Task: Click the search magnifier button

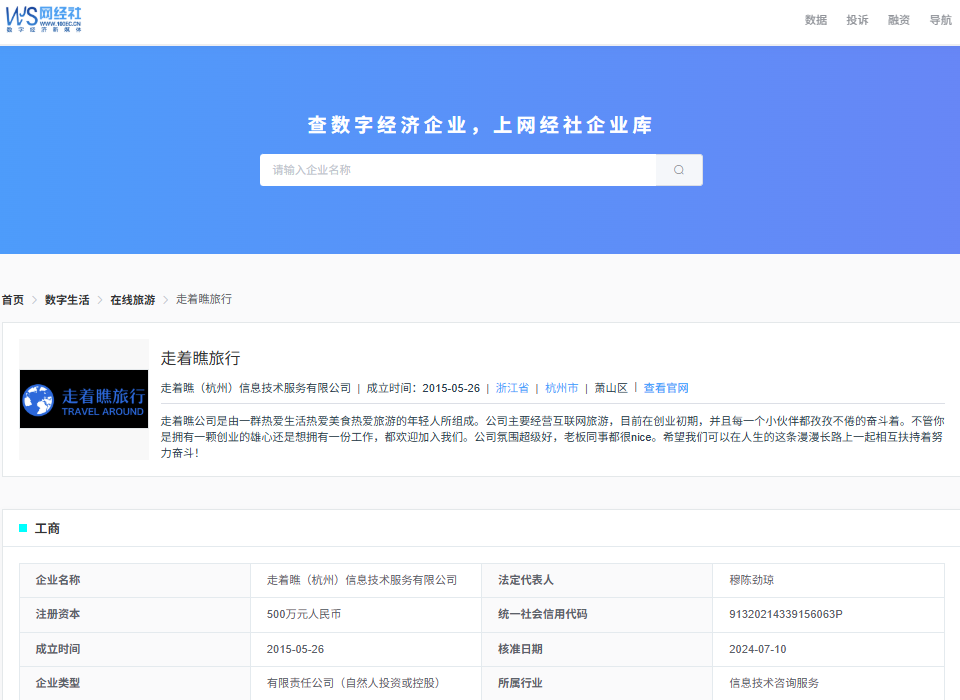Action: pyautogui.click(x=679, y=170)
